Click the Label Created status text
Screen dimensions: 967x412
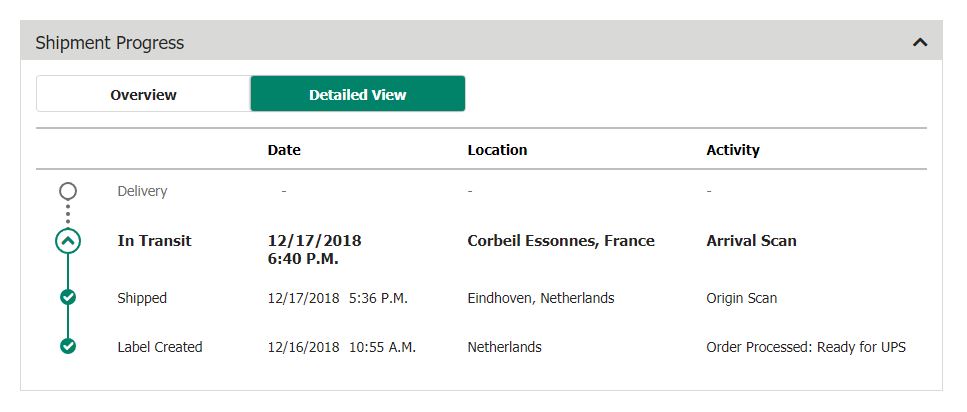coord(160,347)
